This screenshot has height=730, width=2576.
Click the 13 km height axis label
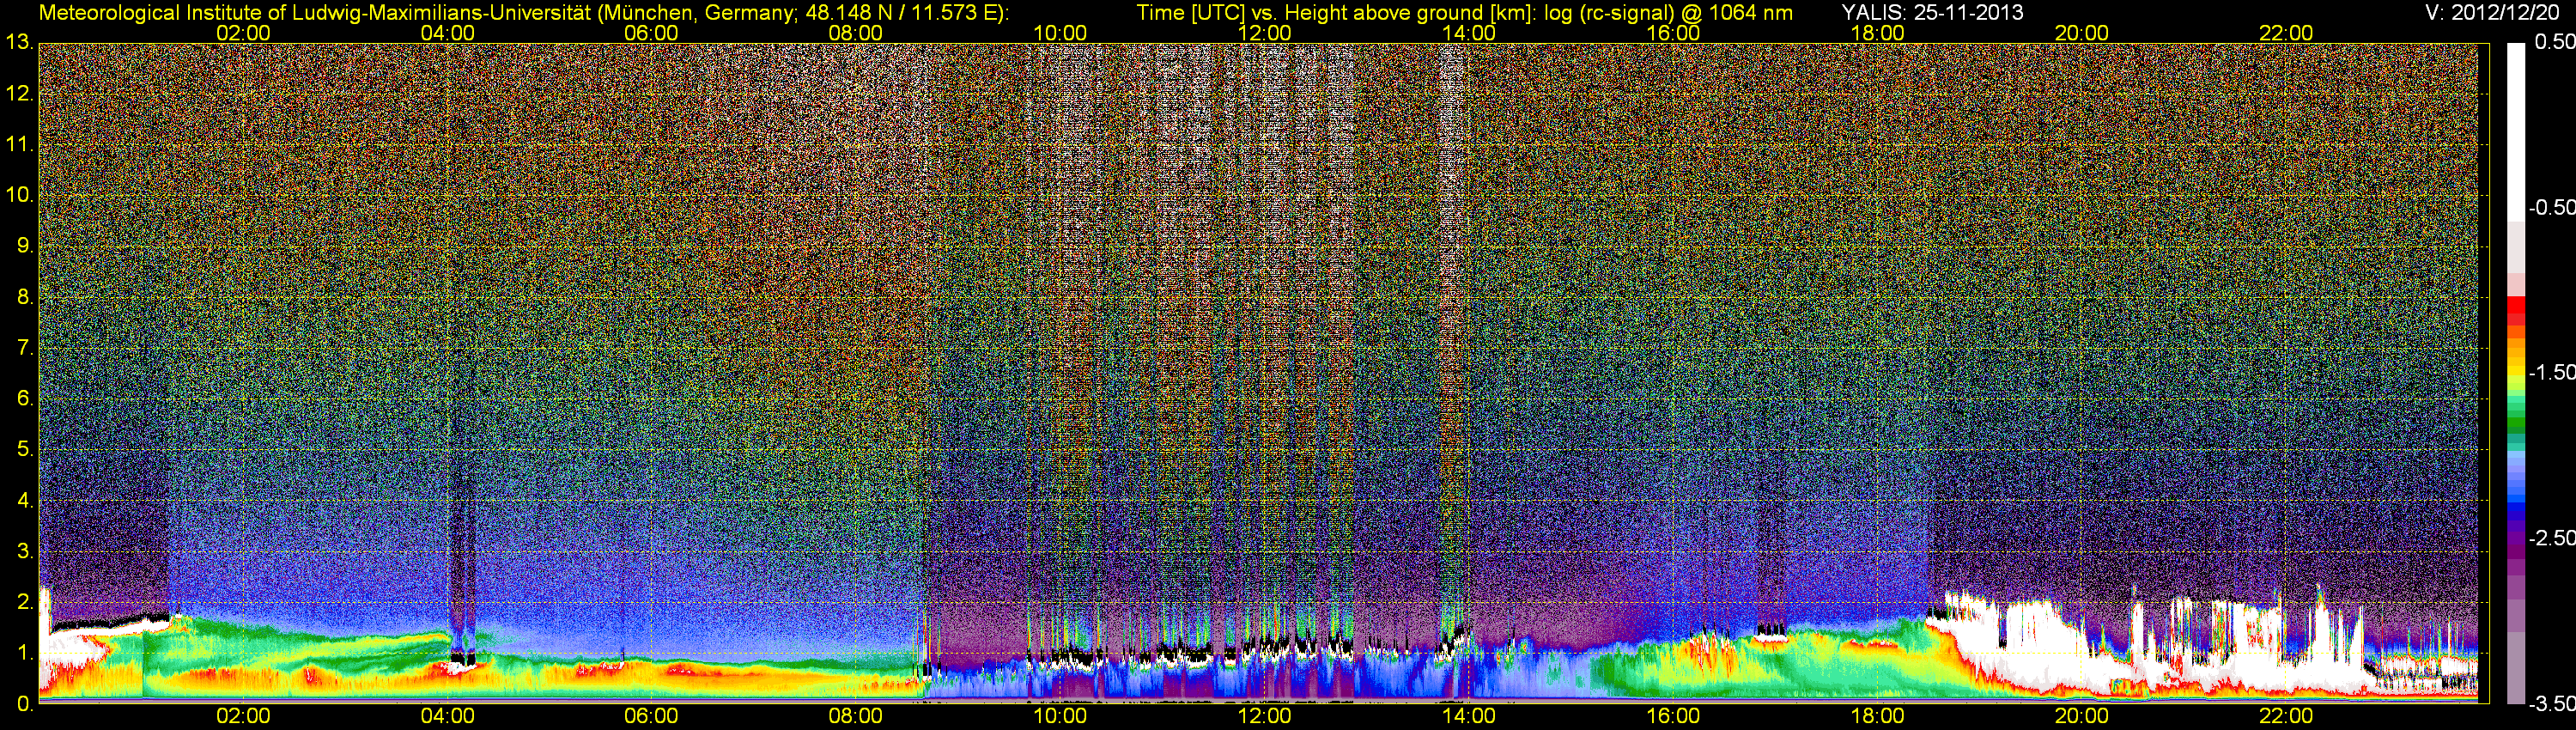pos(18,43)
